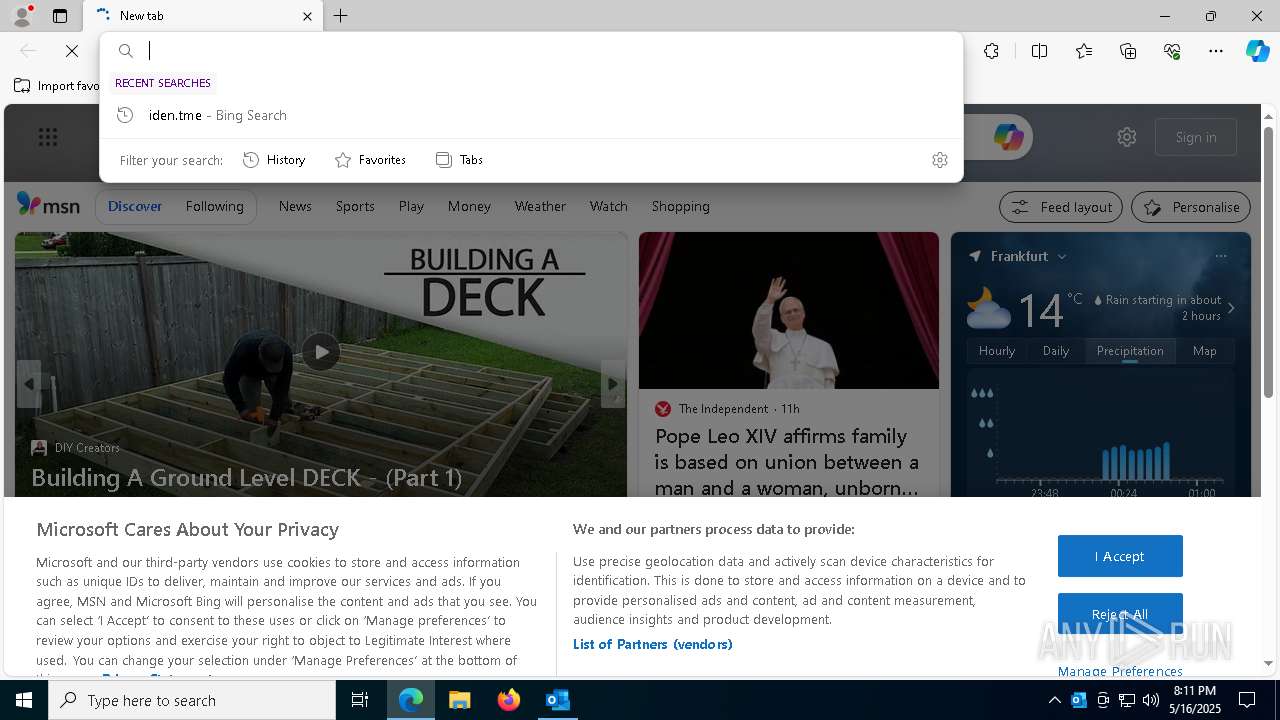Click the Import favorites bar item
Screen dimensions: 1280x720
[x=56, y=86]
